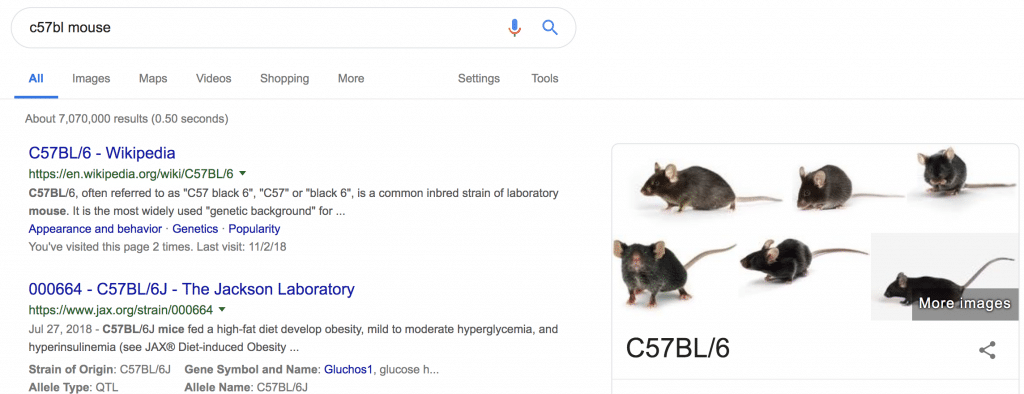The width and height of the screenshot is (1024, 394).
Task: Follow the Appearance and behavior sublink
Action: [95, 229]
